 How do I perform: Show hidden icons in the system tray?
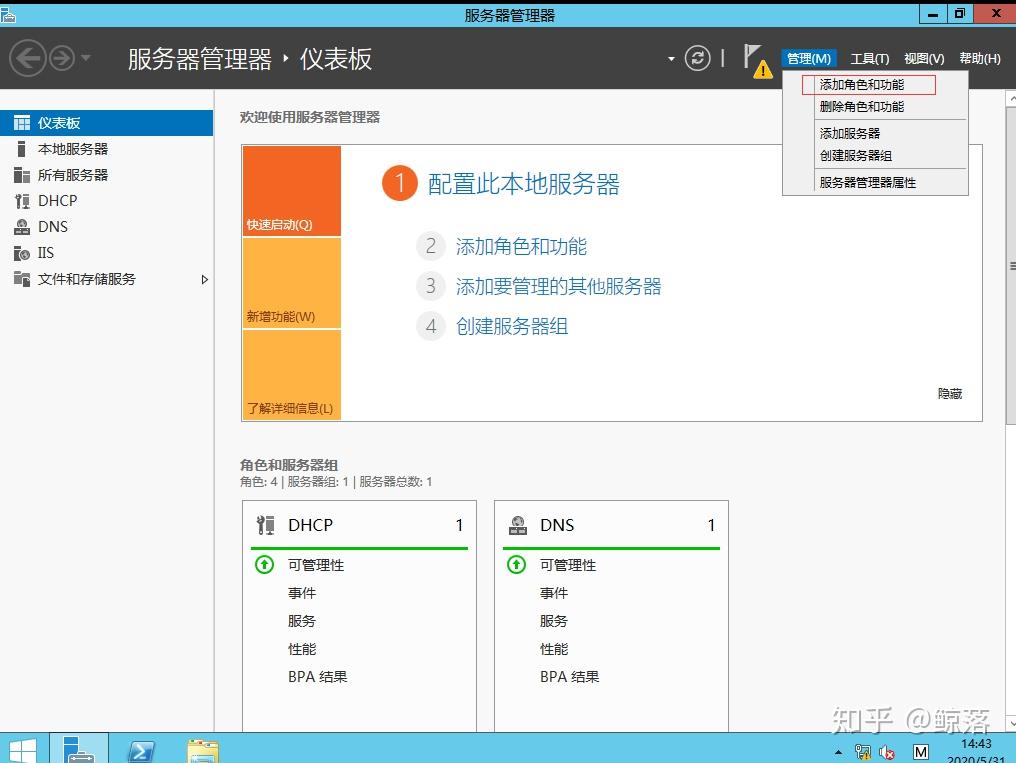pos(838,752)
